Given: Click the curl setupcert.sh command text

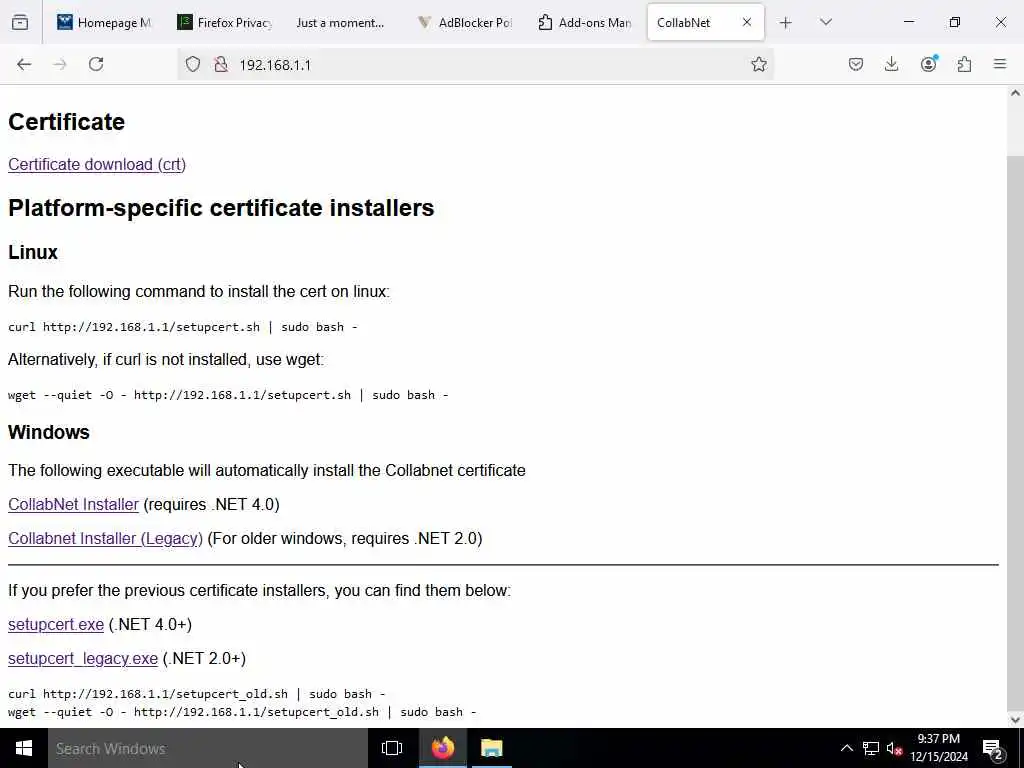Looking at the screenshot, I should tap(182, 327).
